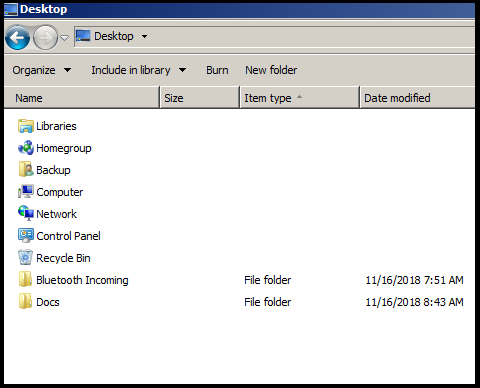Viewport: 480px width, 388px height.
Task: Click the Back navigation arrow button
Action: [18, 38]
